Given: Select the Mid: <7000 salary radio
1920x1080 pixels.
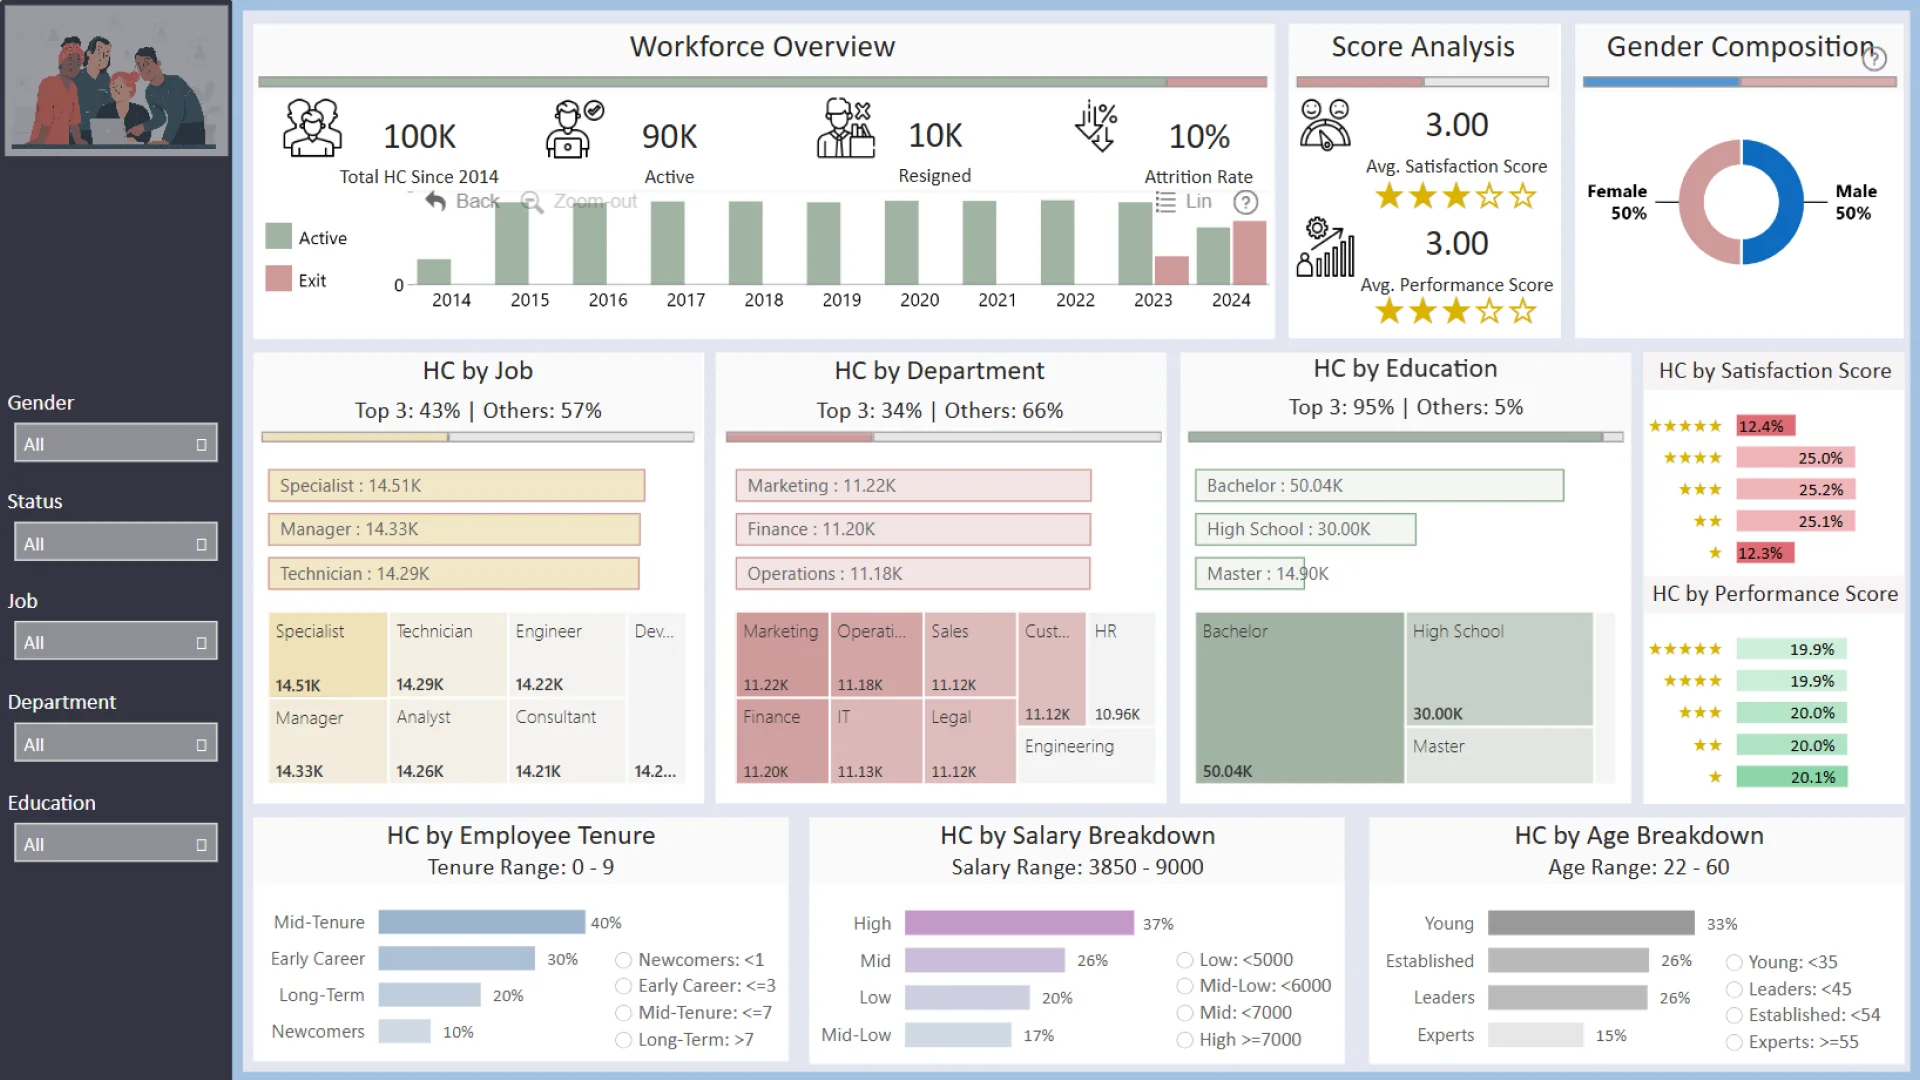Looking at the screenshot, I should pyautogui.click(x=1185, y=1013).
